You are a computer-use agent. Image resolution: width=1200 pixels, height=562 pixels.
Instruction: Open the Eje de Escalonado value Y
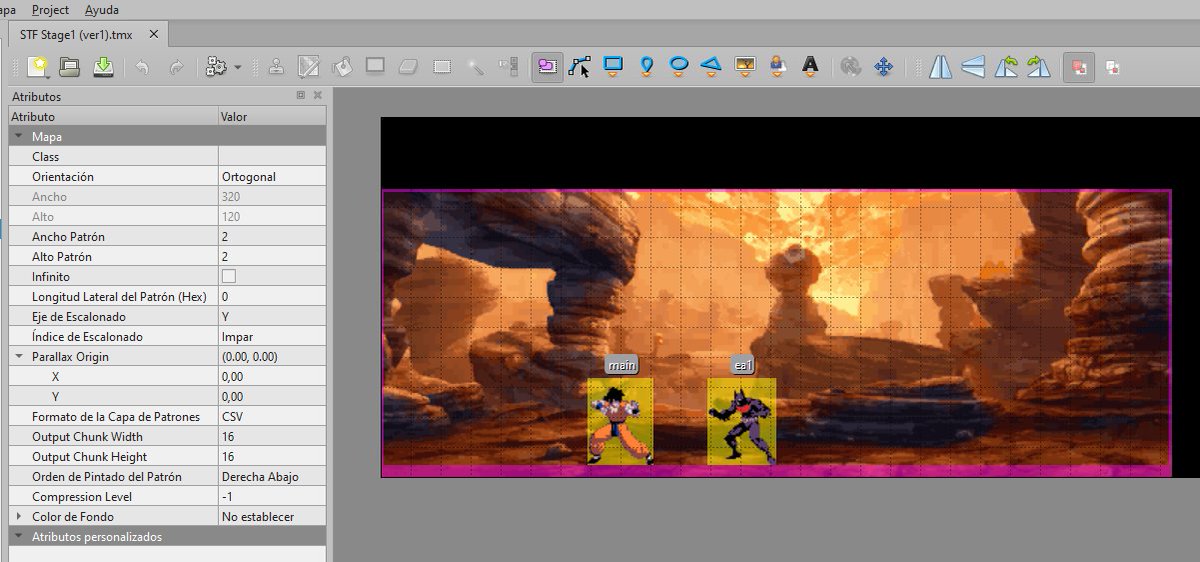(272, 317)
